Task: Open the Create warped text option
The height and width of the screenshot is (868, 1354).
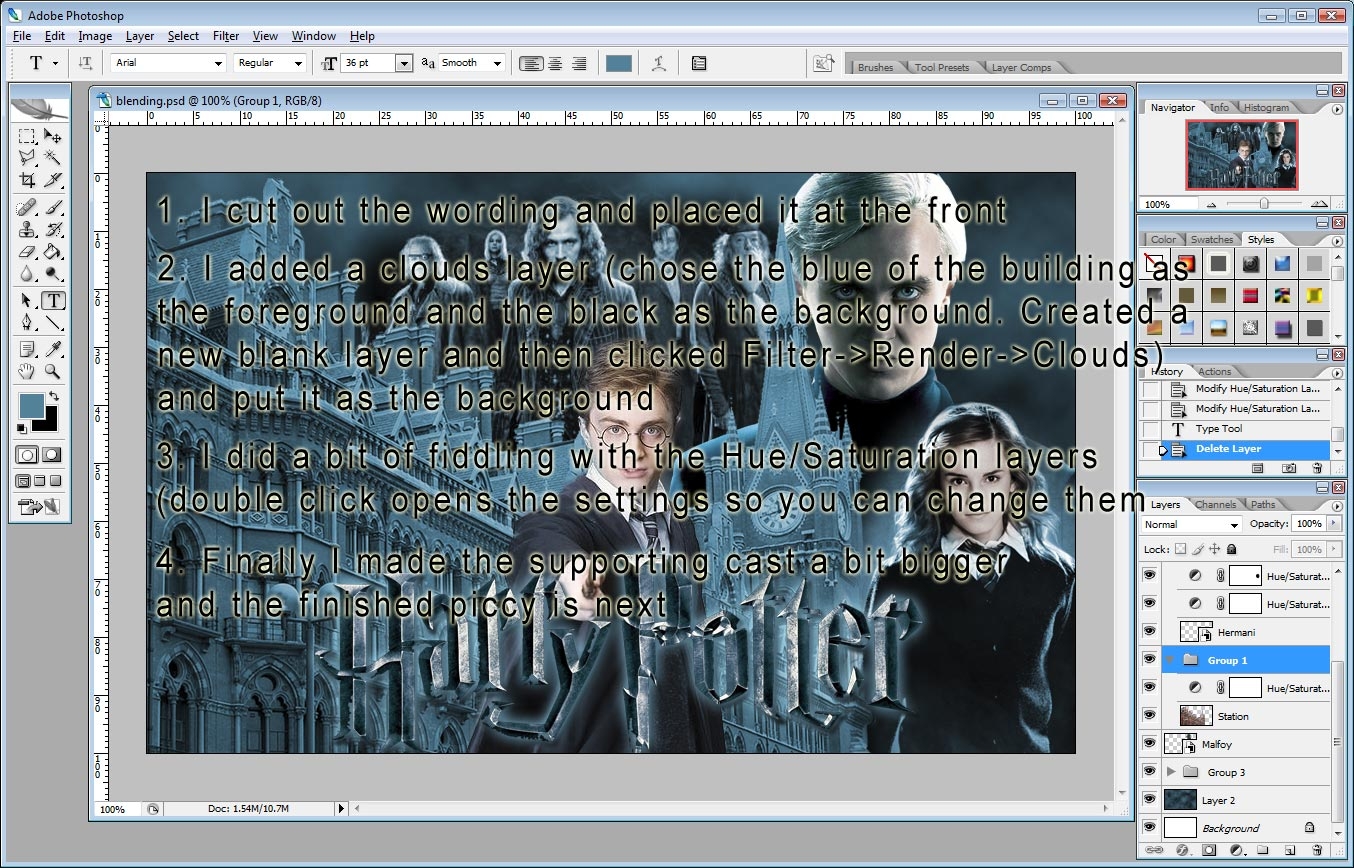Action: [658, 63]
